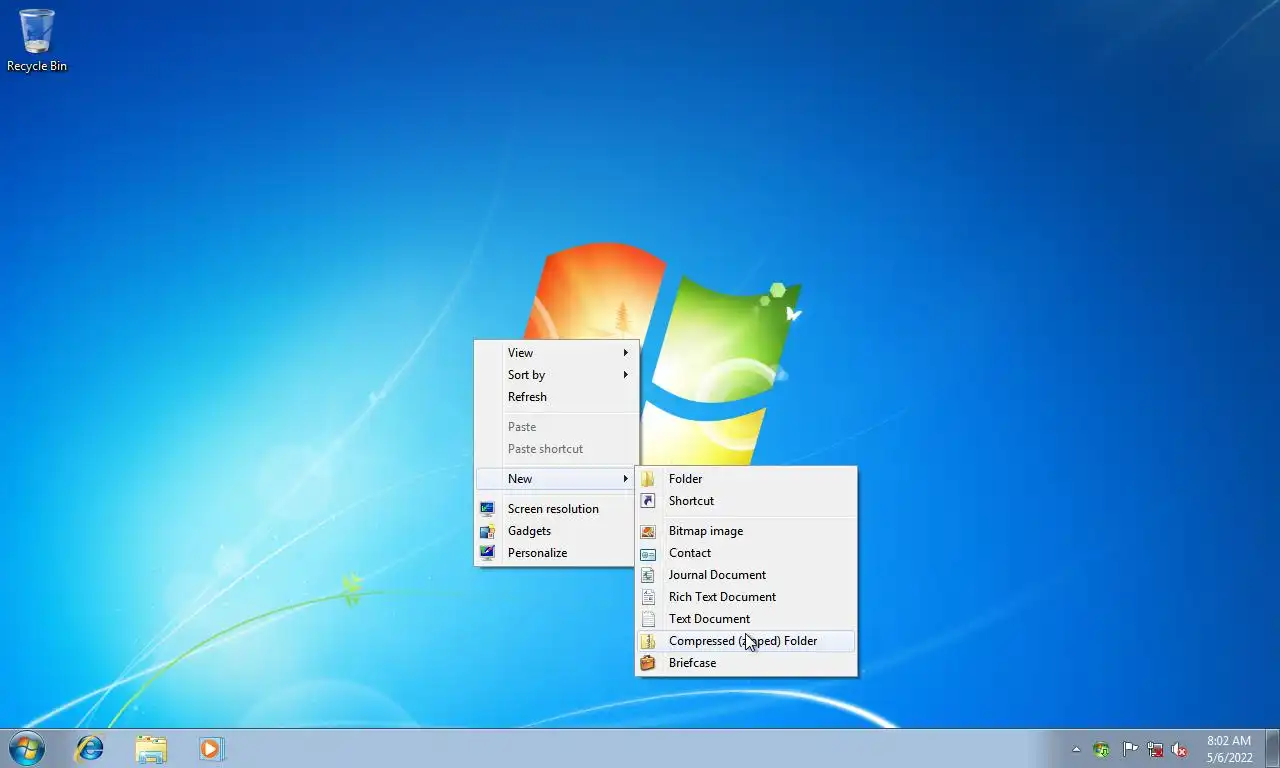
Task: Click the arrow beside Sort by
Action: pyautogui.click(x=626, y=375)
